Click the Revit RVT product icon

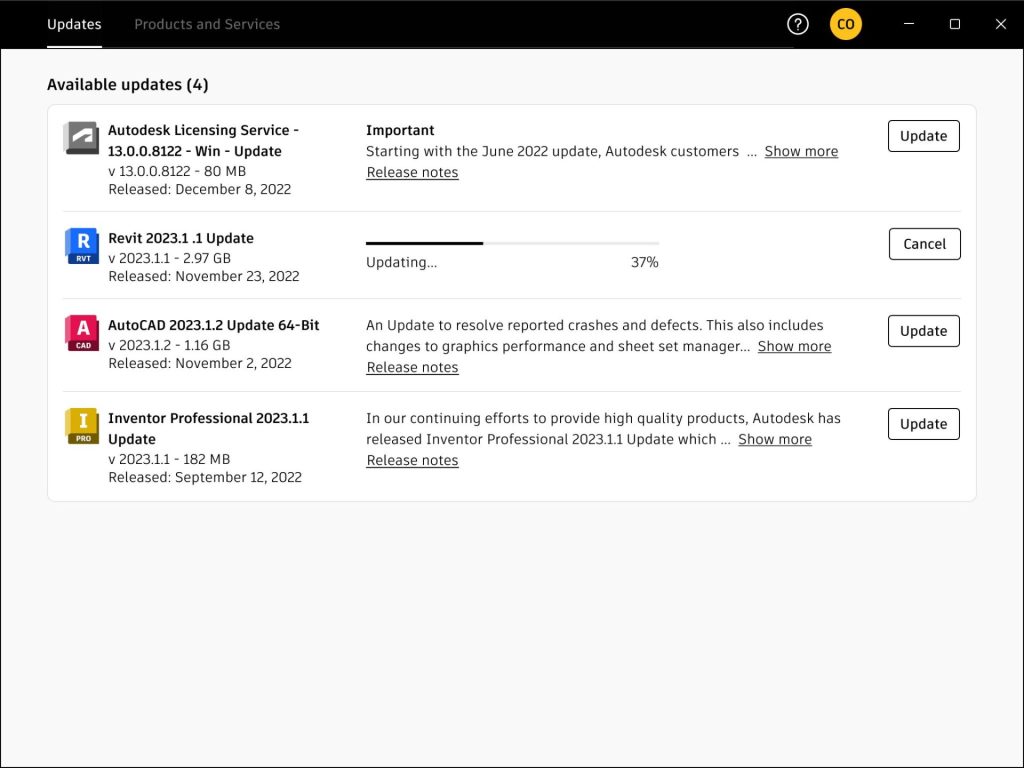82,246
